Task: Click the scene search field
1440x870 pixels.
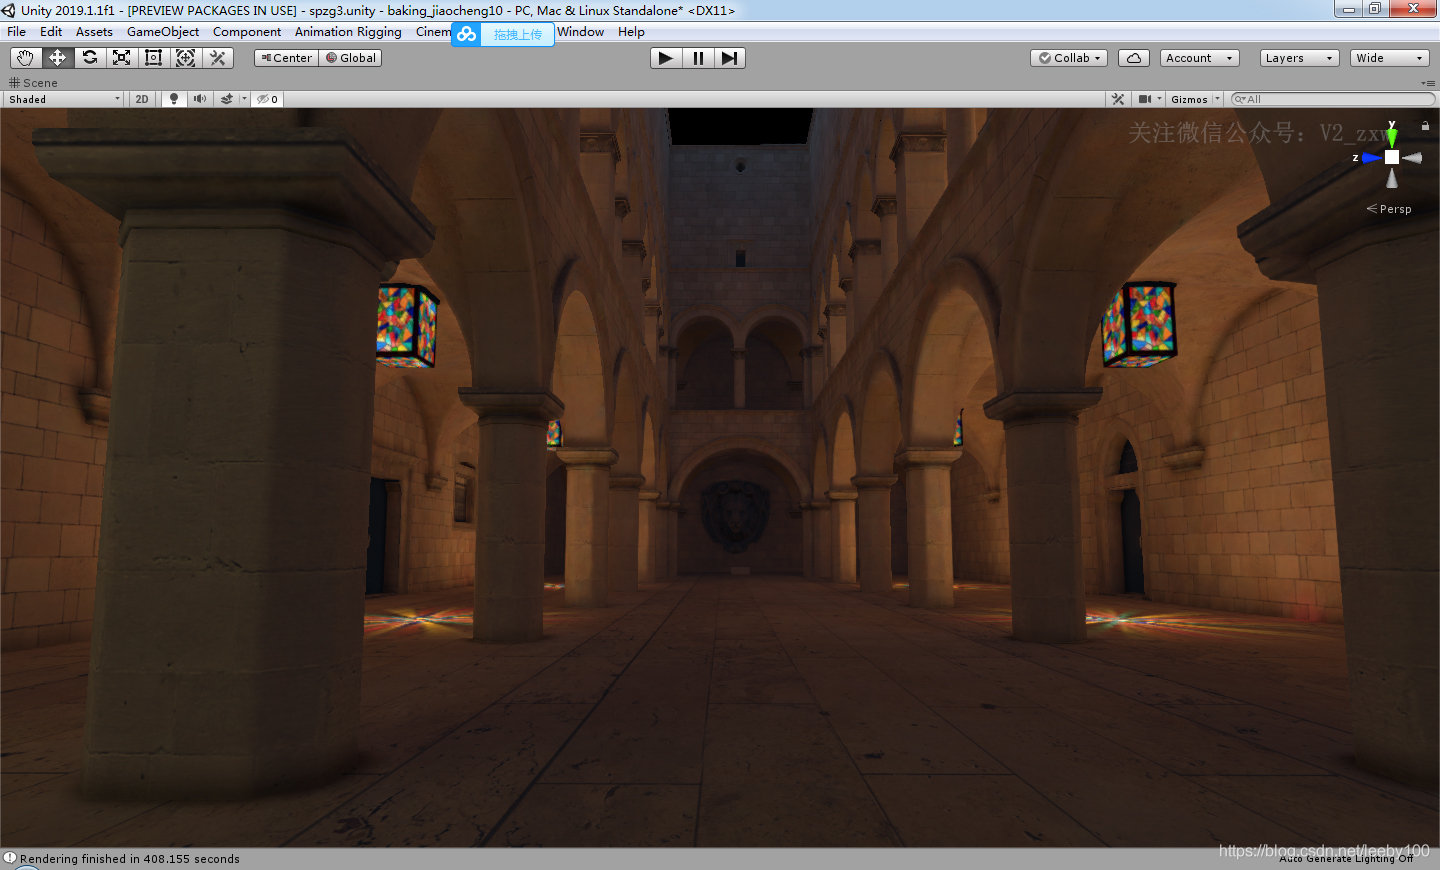Action: tap(1332, 99)
